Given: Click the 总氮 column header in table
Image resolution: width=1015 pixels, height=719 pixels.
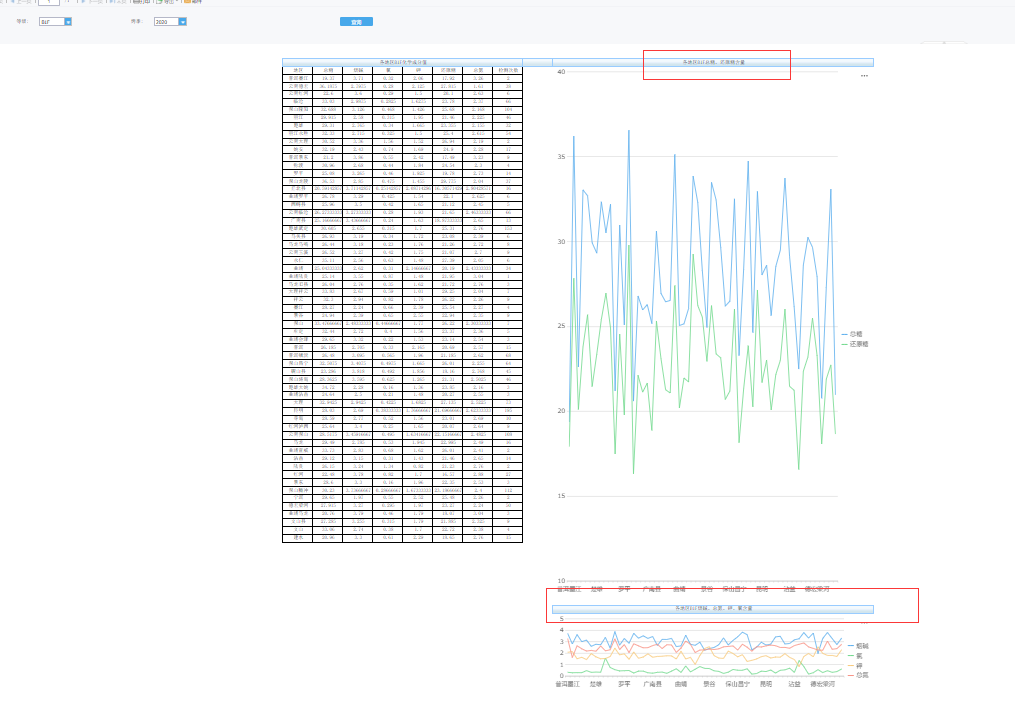Looking at the screenshot, I should (478, 70).
